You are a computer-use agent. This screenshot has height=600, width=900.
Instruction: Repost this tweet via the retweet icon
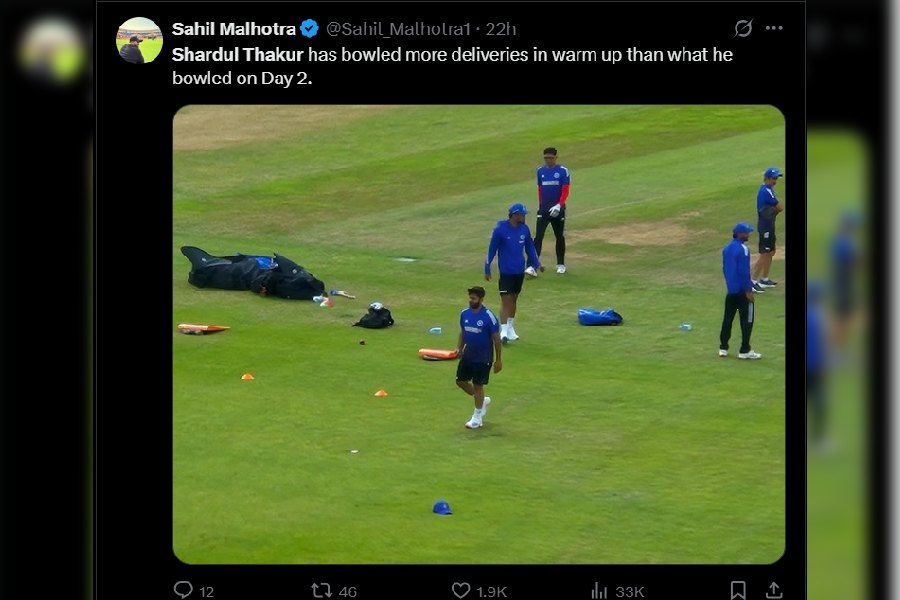click(x=321, y=590)
